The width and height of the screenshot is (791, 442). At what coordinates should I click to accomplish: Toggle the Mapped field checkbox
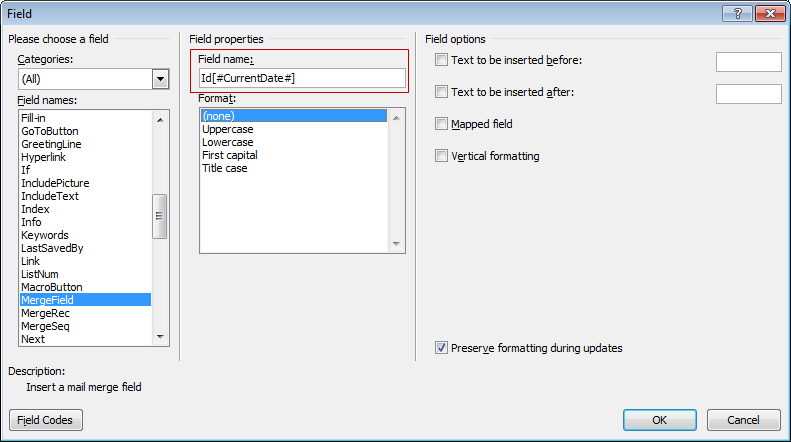(442, 124)
